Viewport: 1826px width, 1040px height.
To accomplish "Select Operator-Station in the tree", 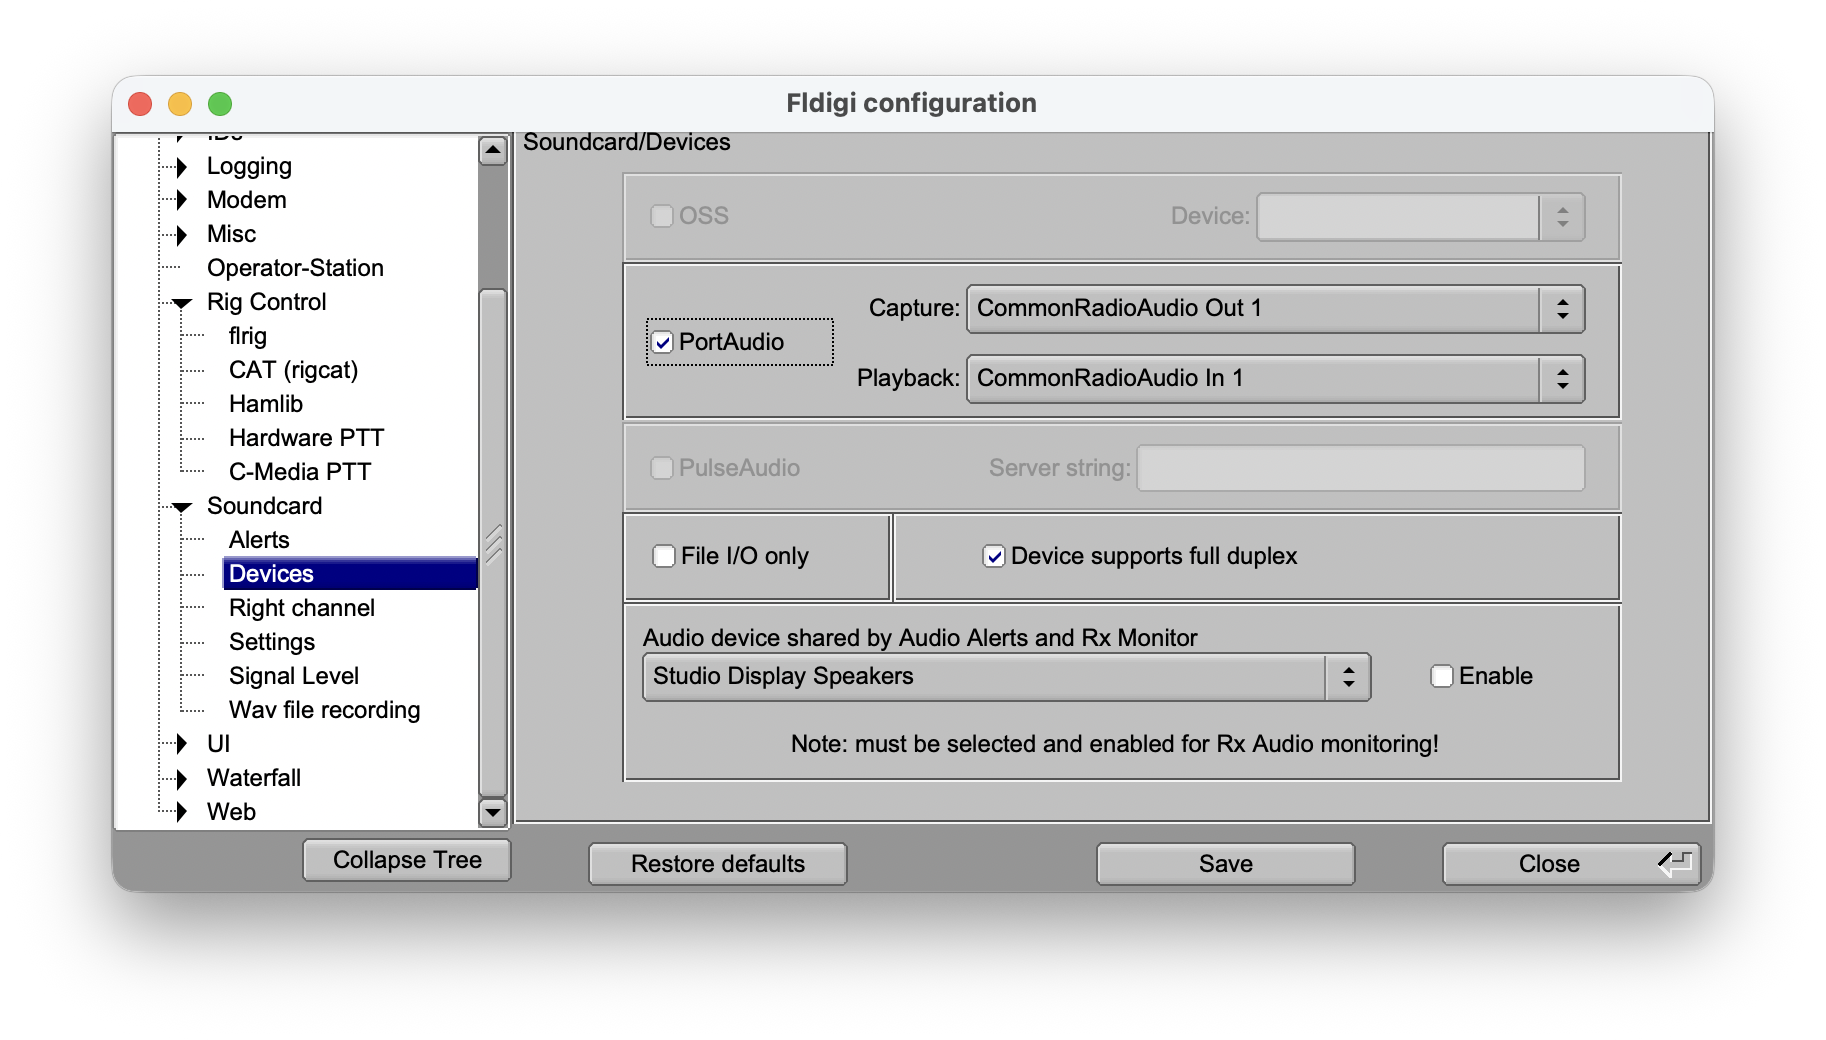I will coord(295,268).
